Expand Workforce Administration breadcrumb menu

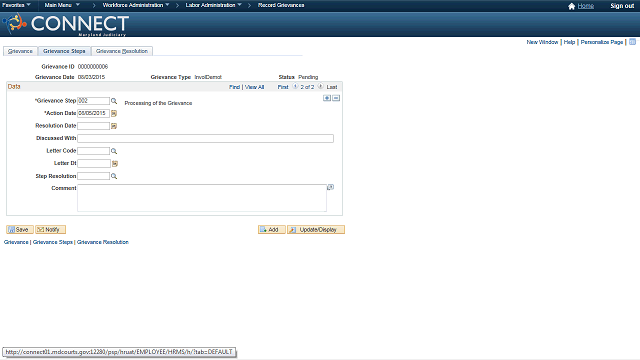click(136, 5)
